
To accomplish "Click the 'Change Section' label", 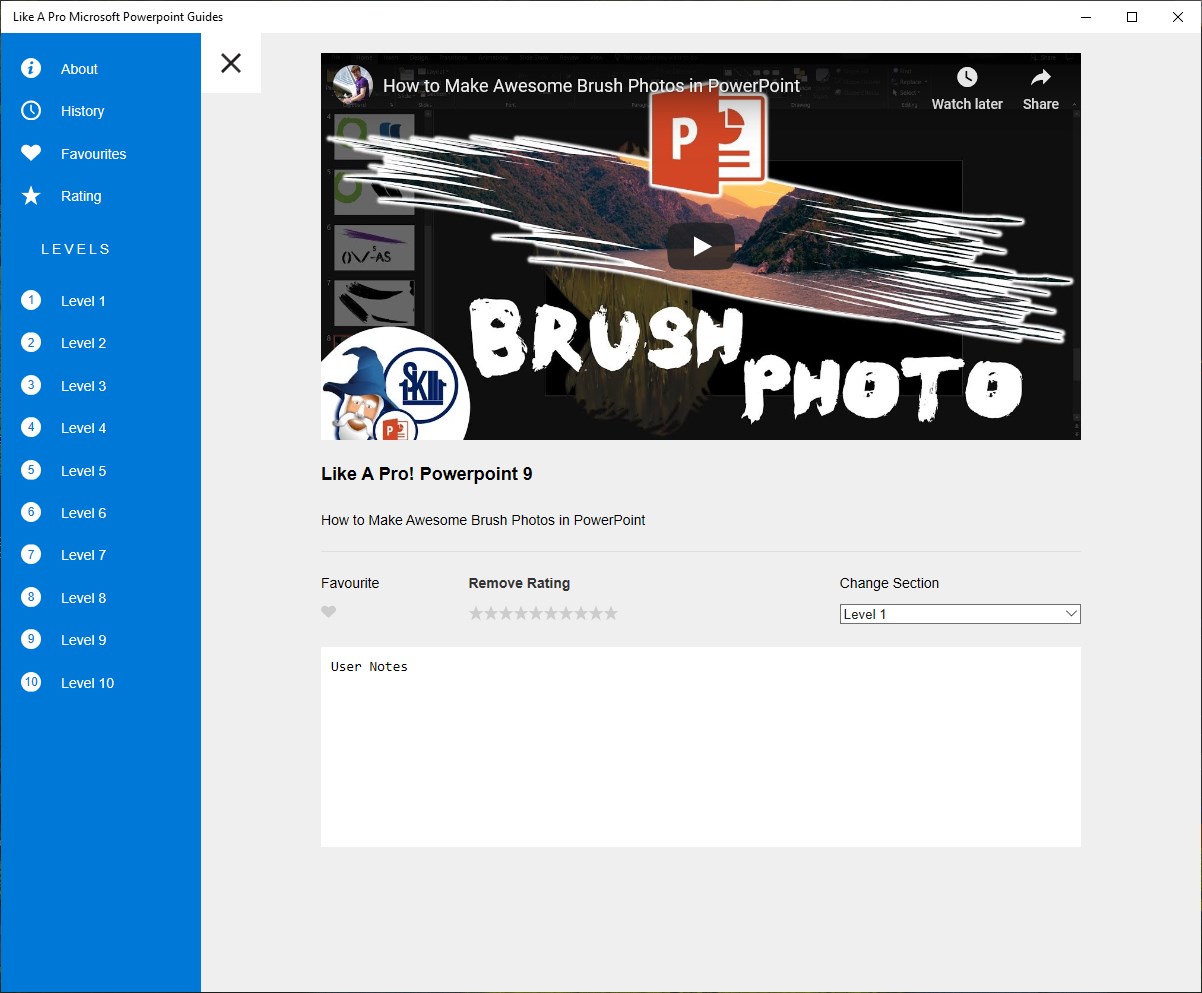I will coord(889,583).
